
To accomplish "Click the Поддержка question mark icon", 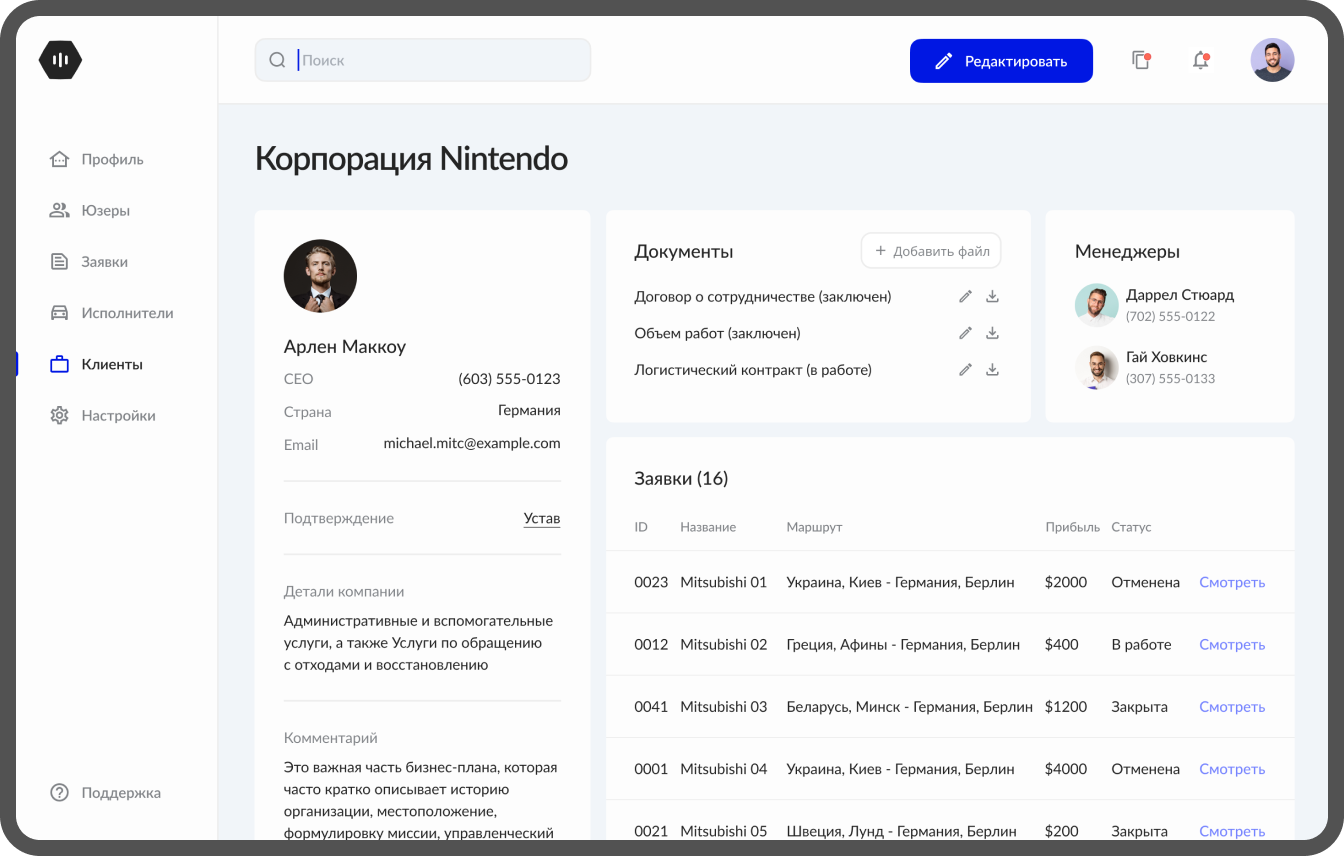I will 59,793.
